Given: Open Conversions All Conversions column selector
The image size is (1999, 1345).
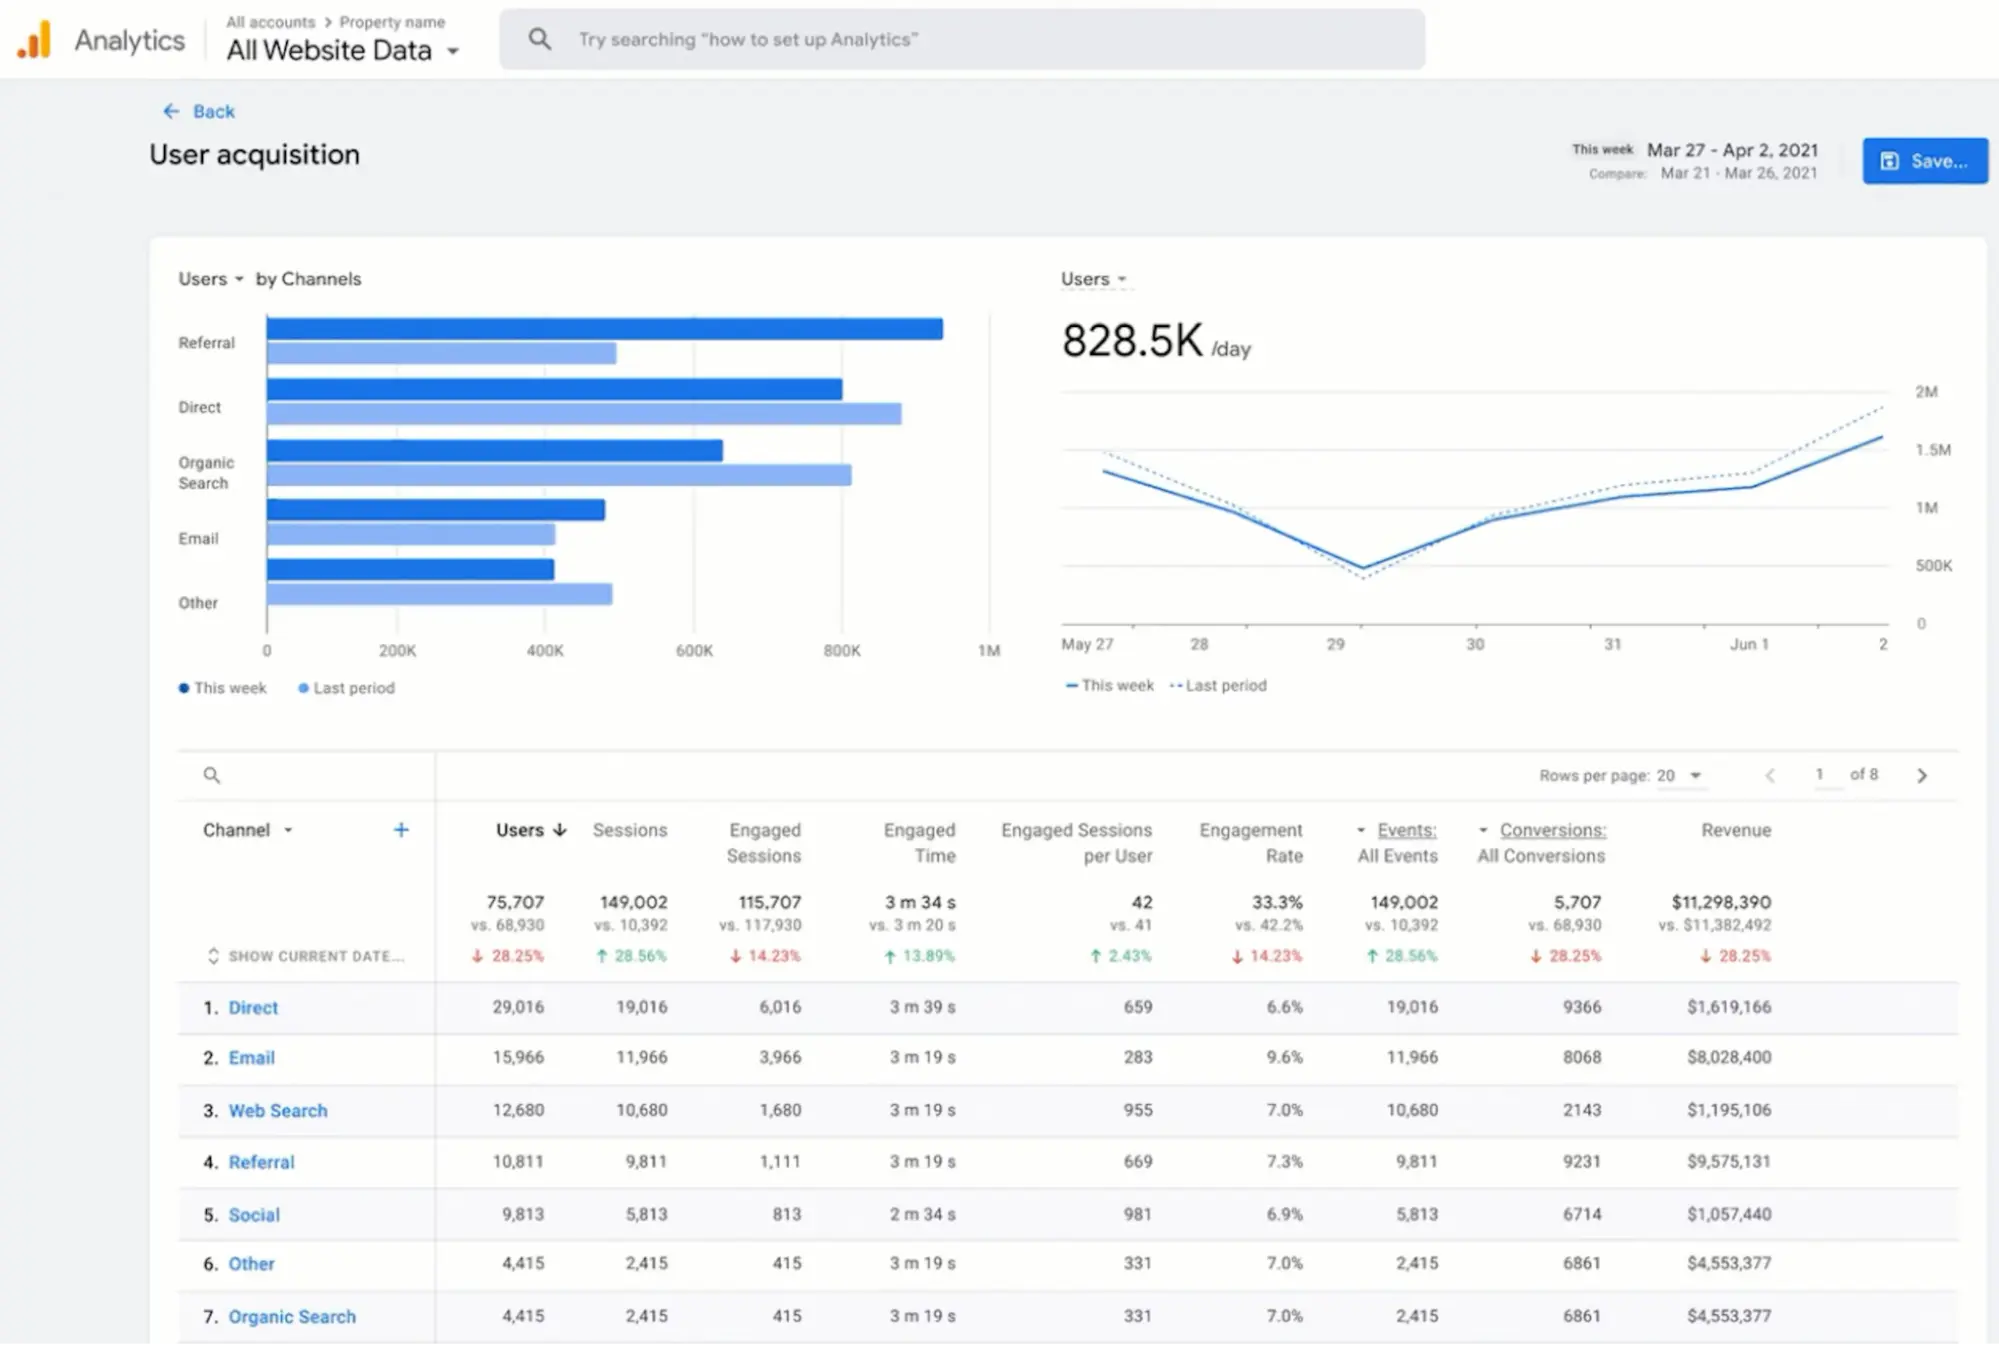Looking at the screenshot, I should [x=1483, y=830].
